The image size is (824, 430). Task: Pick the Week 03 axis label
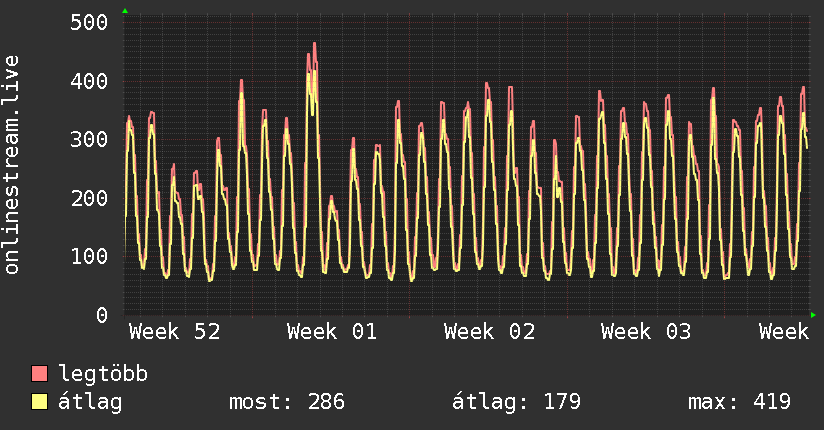pyautogui.click(x=646, y=332)
